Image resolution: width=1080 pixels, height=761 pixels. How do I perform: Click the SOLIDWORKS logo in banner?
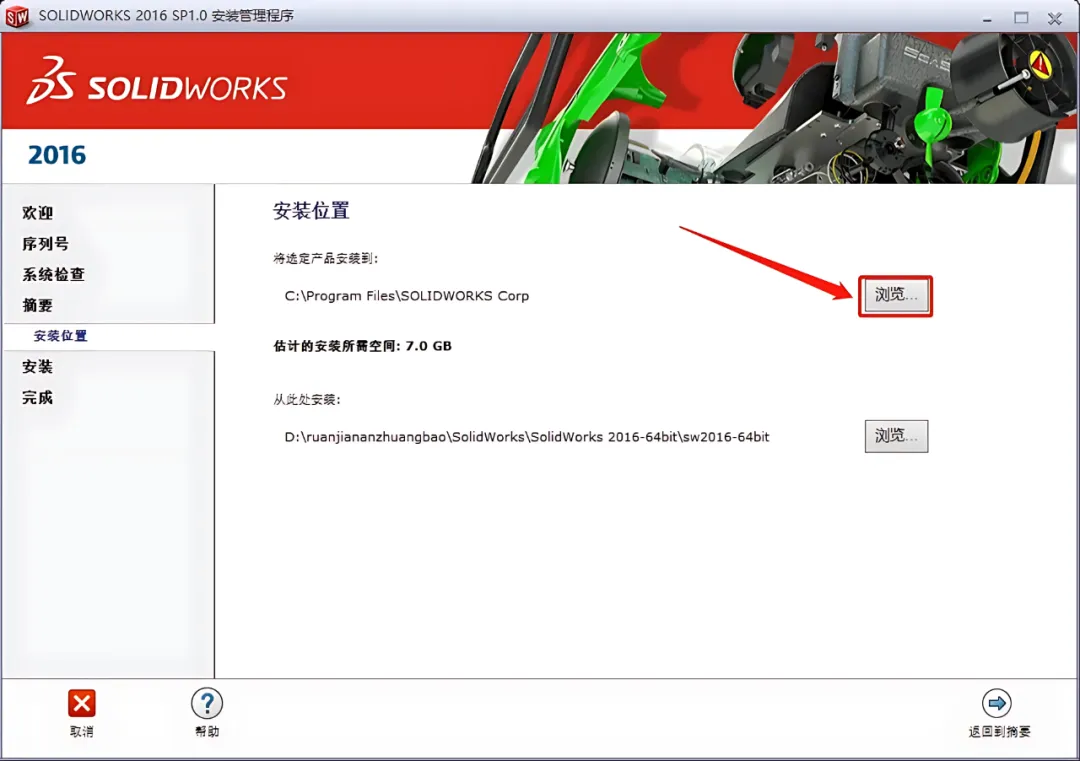click(157, 82)
